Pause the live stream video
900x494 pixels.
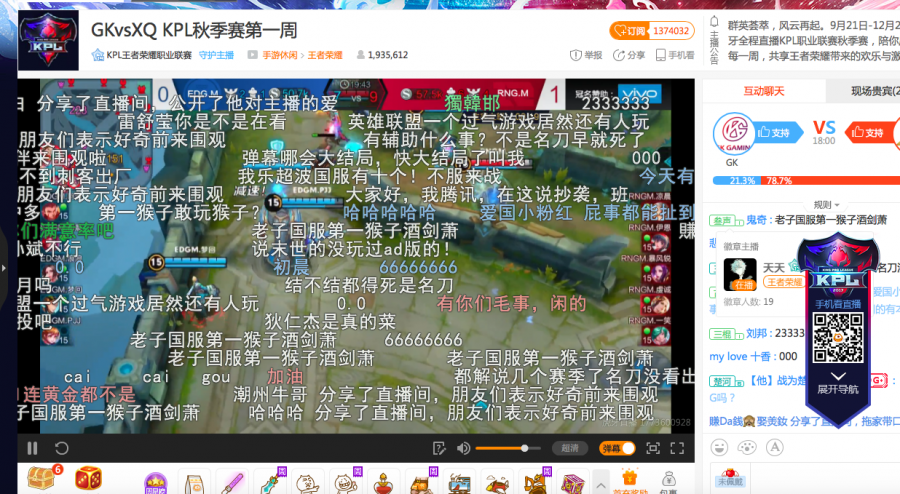pos(32,448)
